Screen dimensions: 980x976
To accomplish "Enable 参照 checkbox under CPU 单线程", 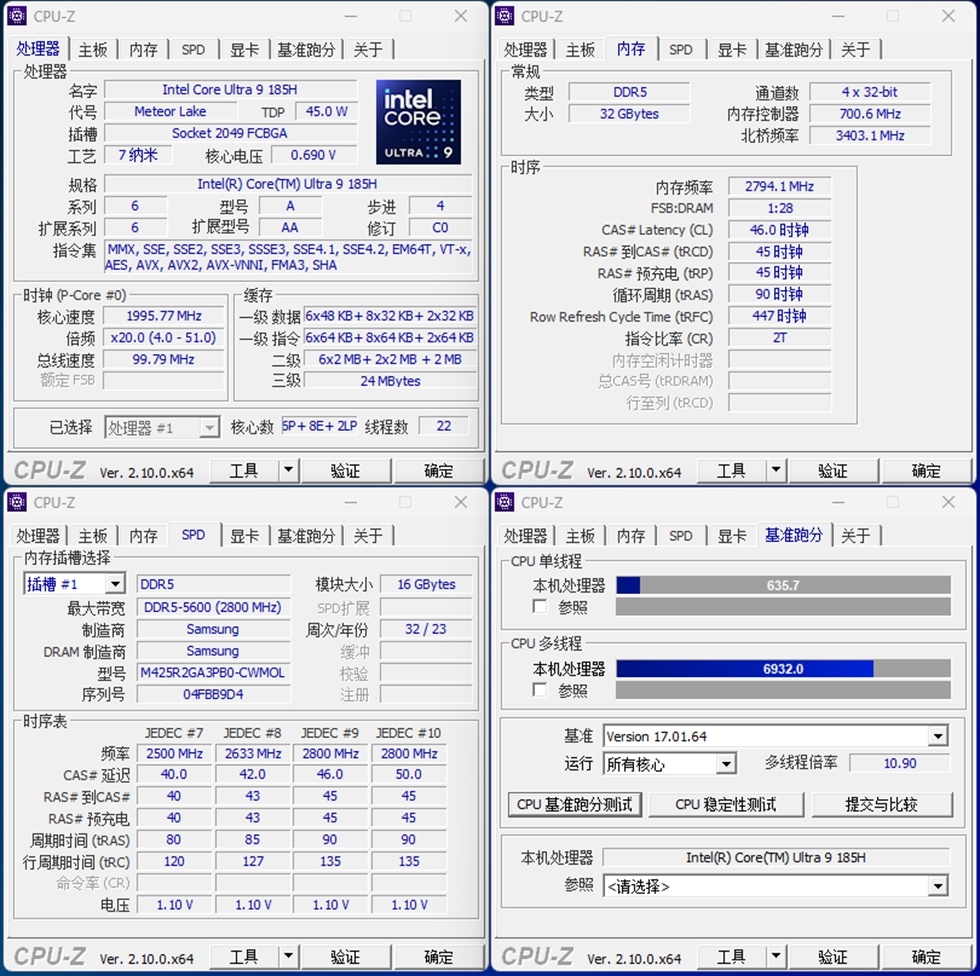I will 539,607.
